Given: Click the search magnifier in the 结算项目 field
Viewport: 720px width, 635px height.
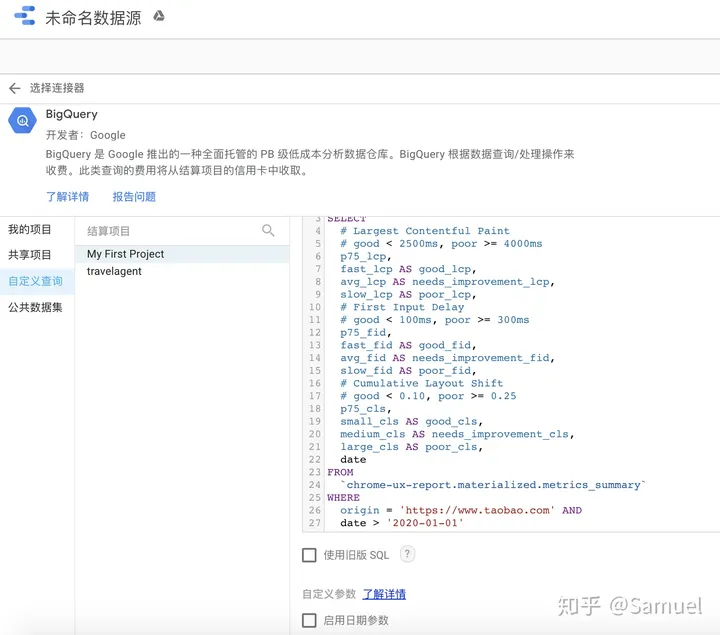Looking at the screenshot, I should (x=268, y=230).
